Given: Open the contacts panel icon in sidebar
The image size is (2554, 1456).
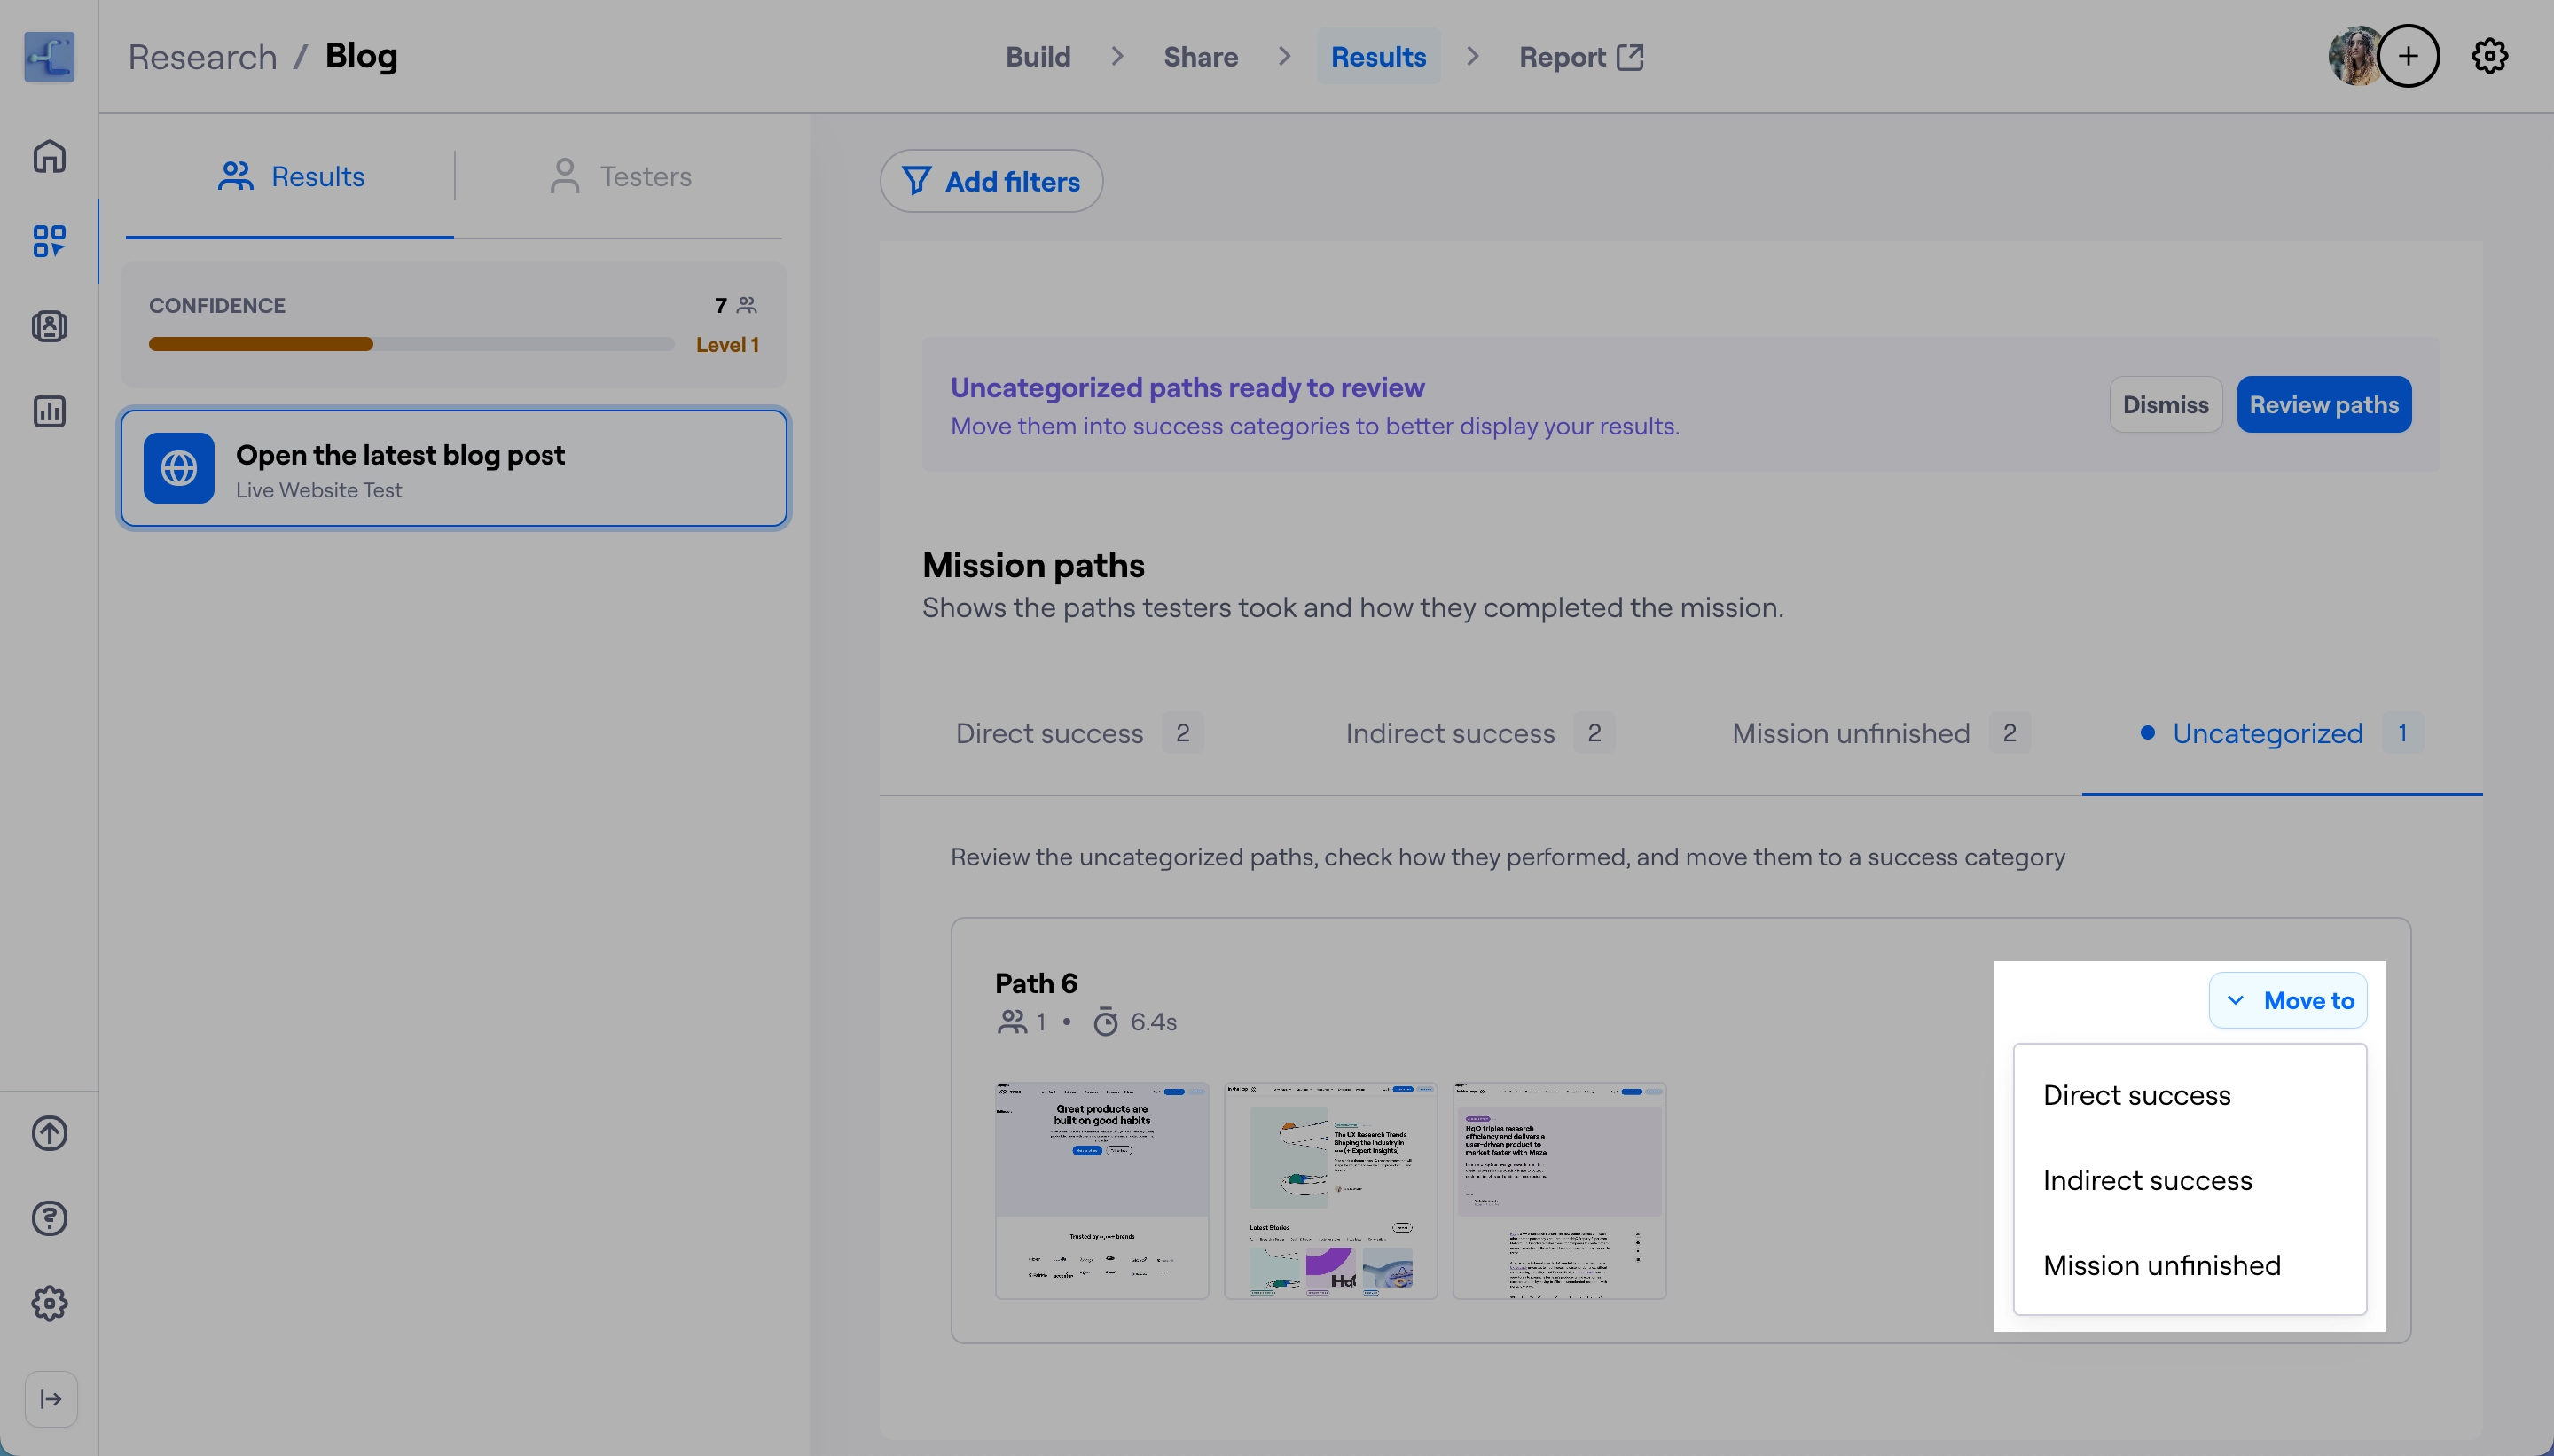Looking at the screenshot, I should pyautogui.click(x=49, y=326).
